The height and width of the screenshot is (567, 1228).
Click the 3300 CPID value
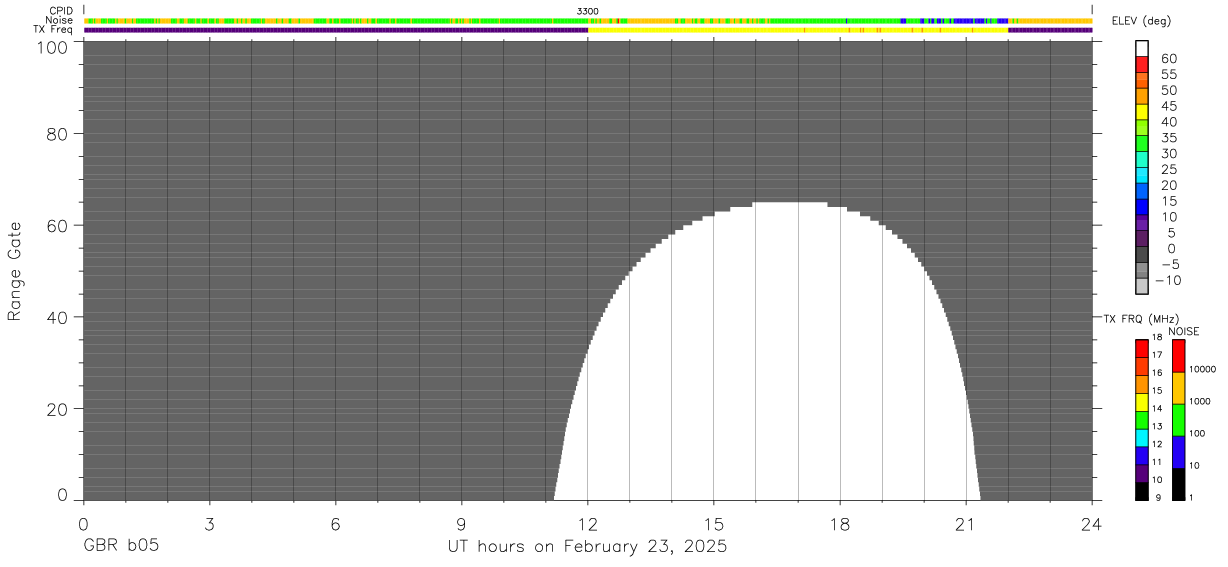tap(588, 10)
